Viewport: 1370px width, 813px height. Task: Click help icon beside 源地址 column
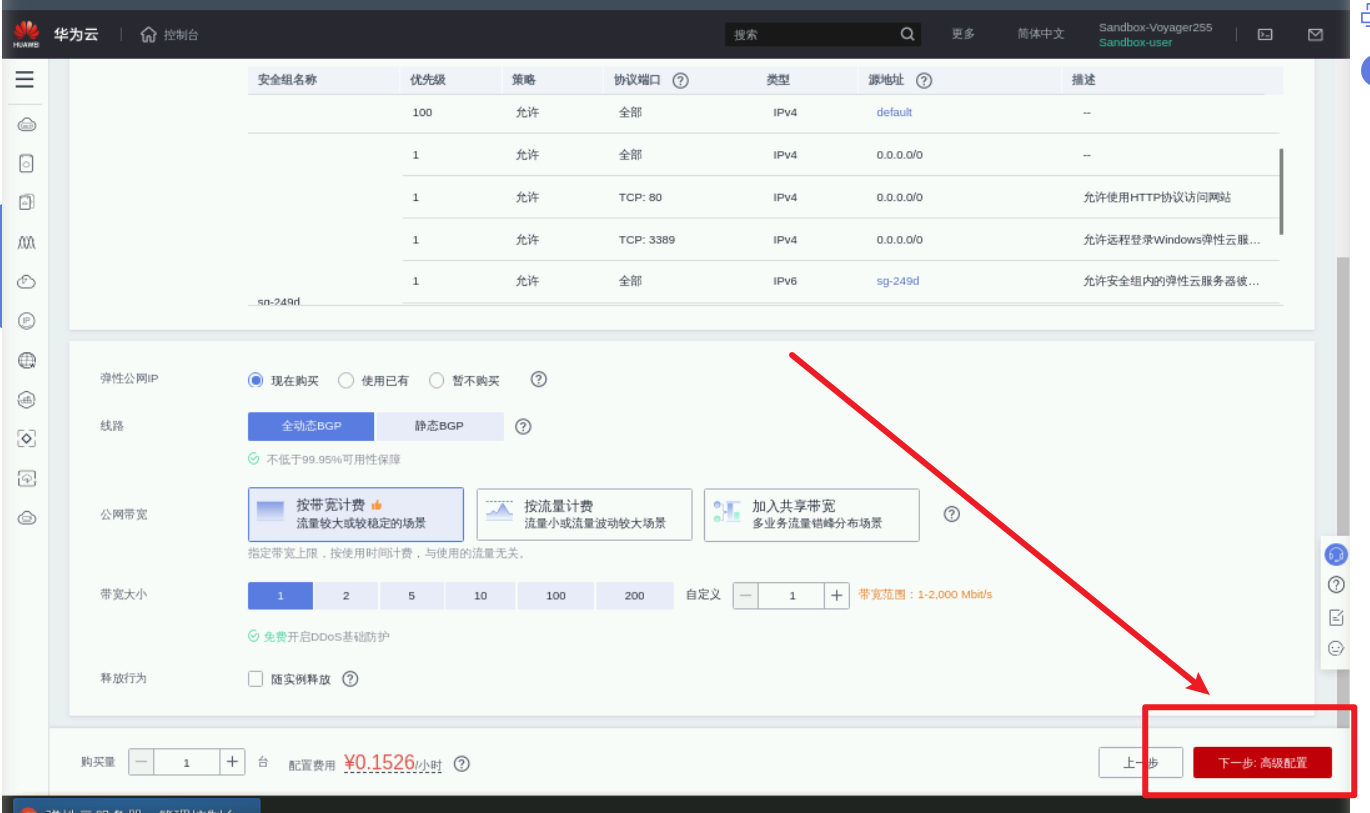[x=924, y=80]
